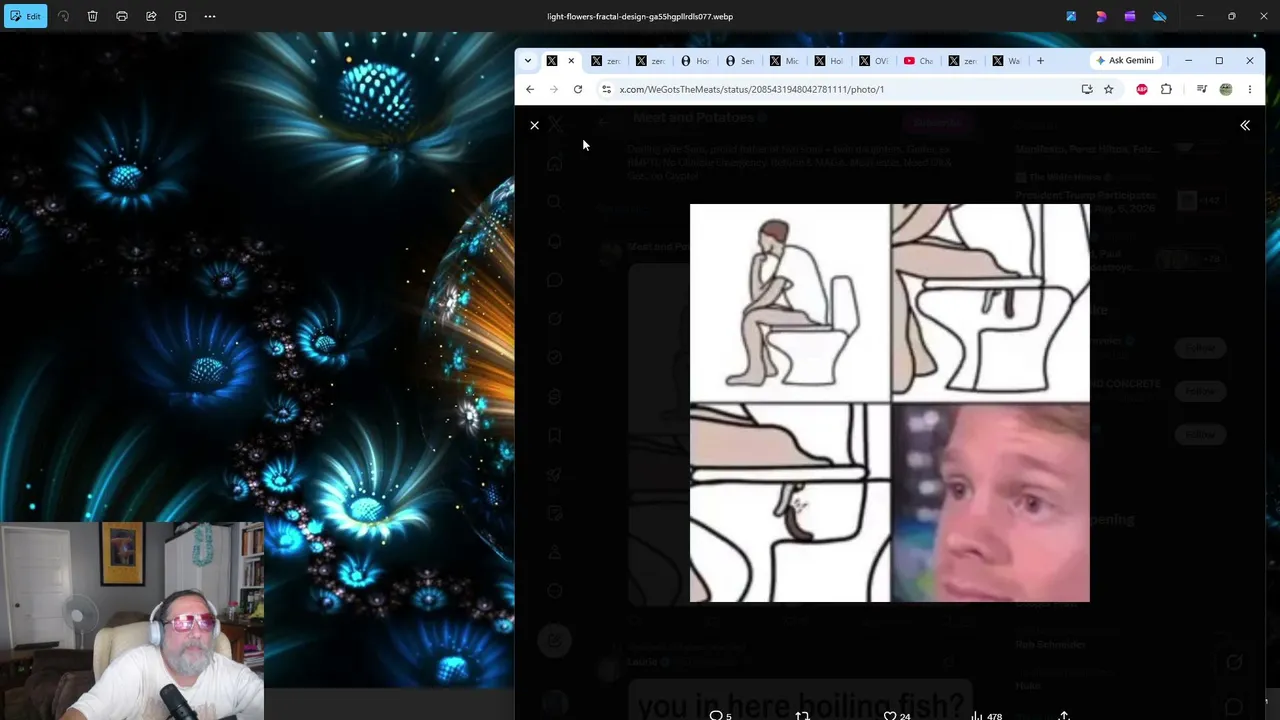Viewport: 1280px width, 720px height.
Task: Open the Designer icon in Photos title bar
Action: 1101,16
